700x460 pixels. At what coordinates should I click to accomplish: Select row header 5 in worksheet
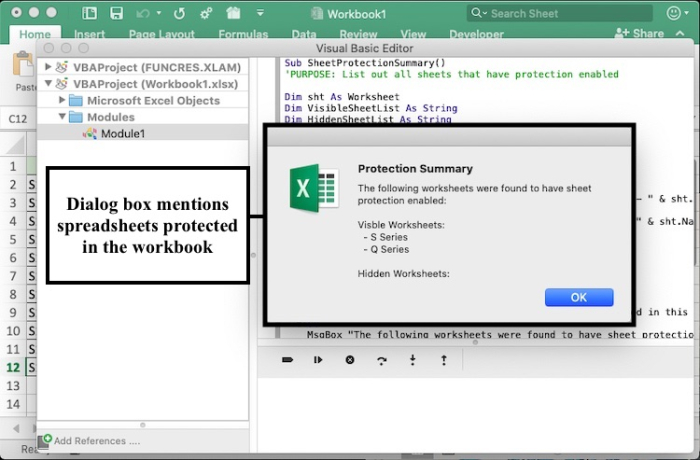tap(13, 239)
